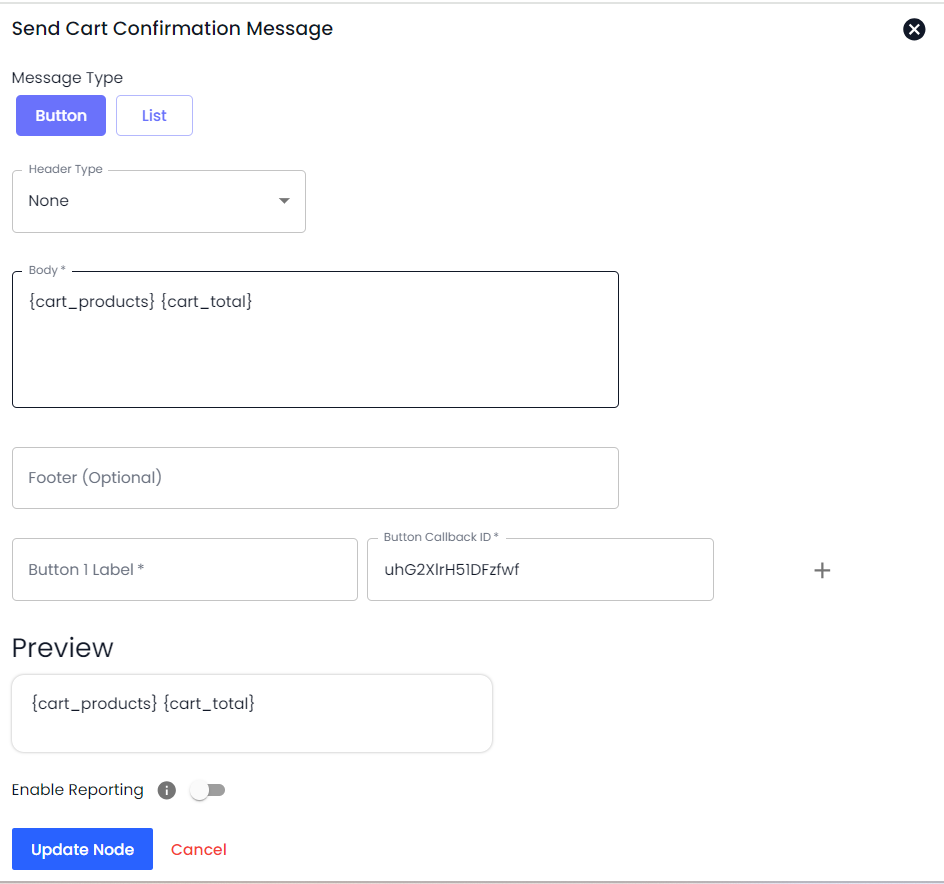Open the Header Type dropdown

tap(158, 201)
